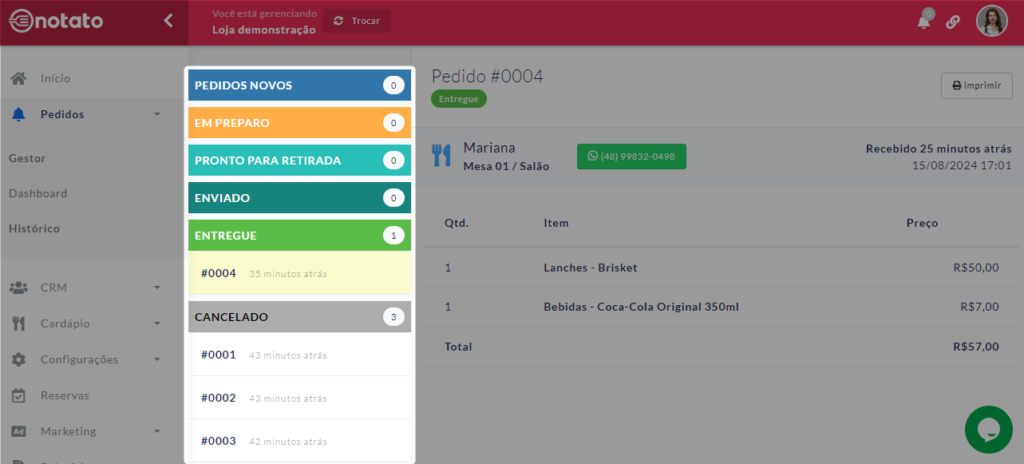Viewport: 1024px width, 464px height.
Task: Print the order with Imprimir button
Action: (976, 86)
